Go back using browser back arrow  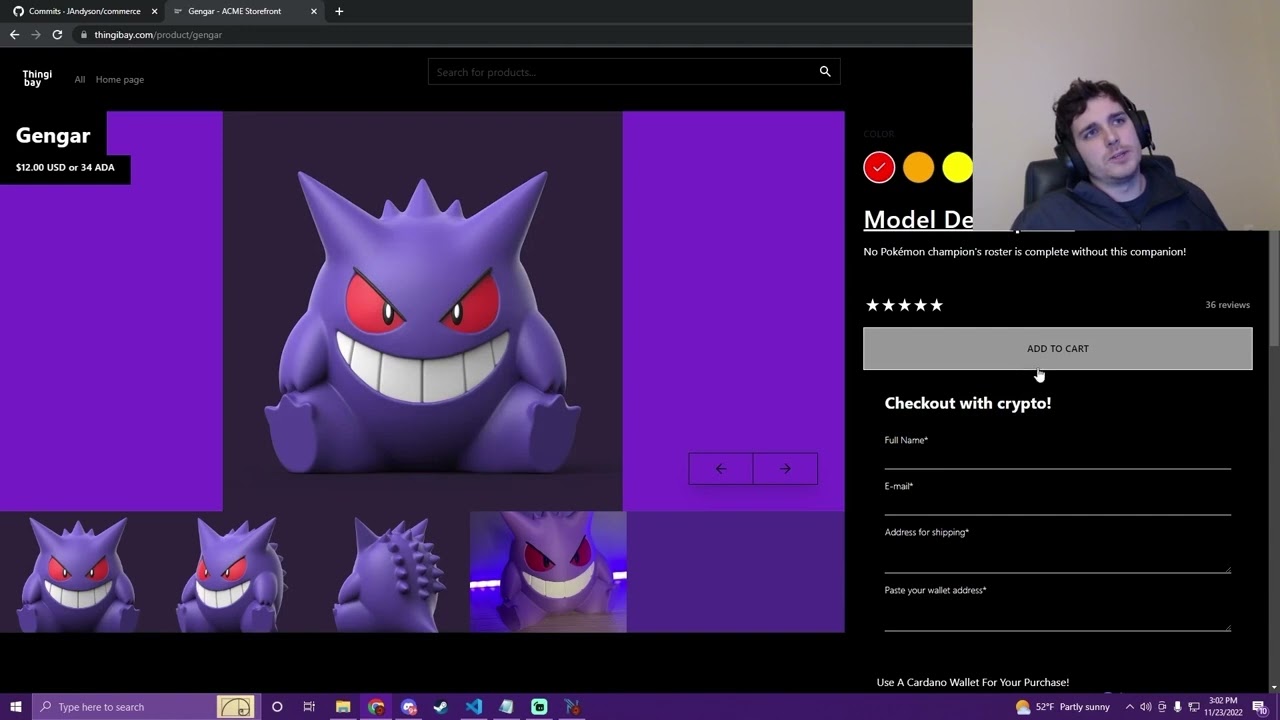[x=14, y=34]
